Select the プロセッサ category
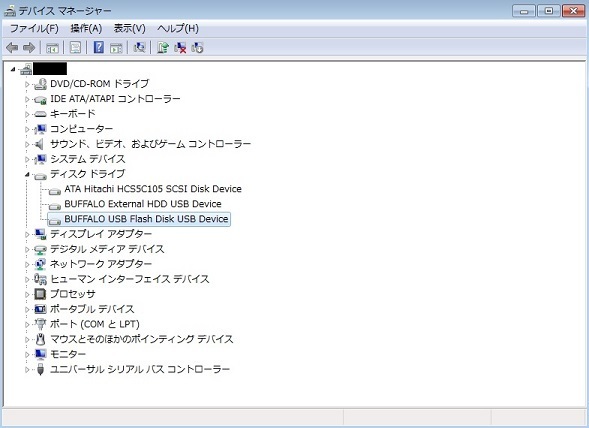 click(72, 294)
